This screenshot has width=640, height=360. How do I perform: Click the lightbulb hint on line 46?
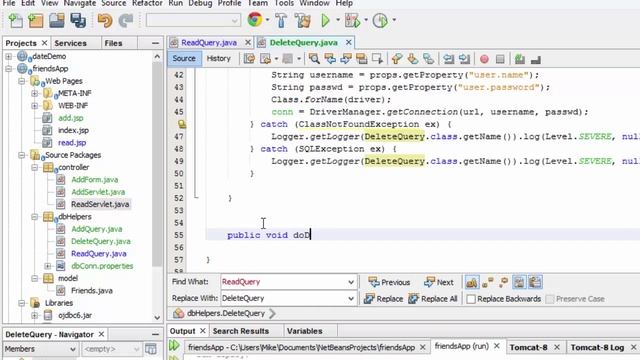(182, 124)
